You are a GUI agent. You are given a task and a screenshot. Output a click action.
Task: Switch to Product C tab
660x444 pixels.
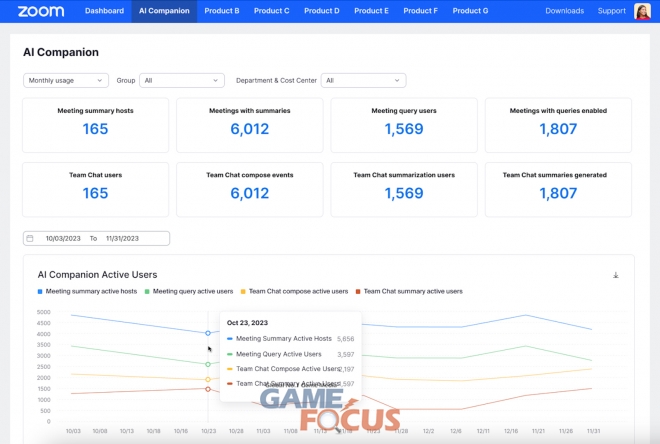271,11
